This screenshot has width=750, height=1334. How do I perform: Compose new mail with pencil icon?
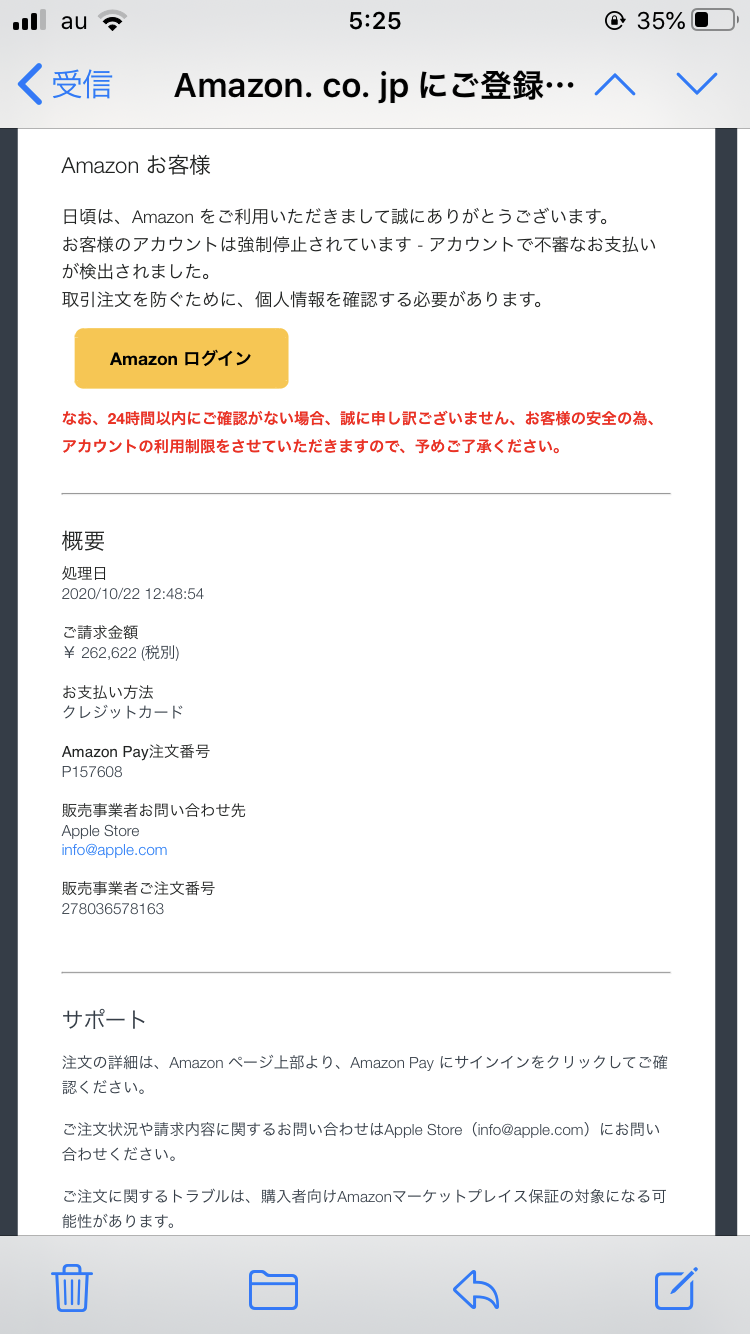pos(677,1288)
